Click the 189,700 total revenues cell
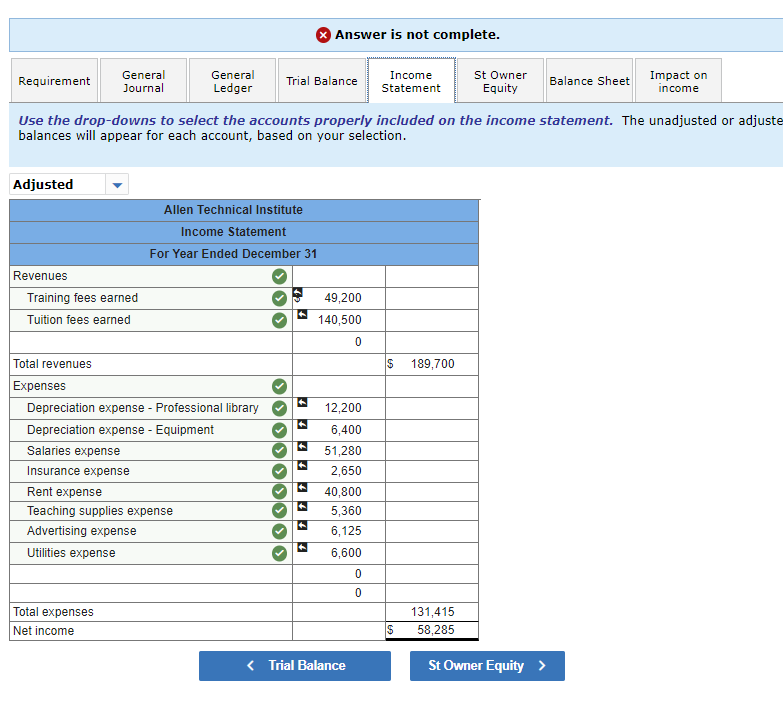The height and width of the screenshot is (712, 783). coord(432,364)
